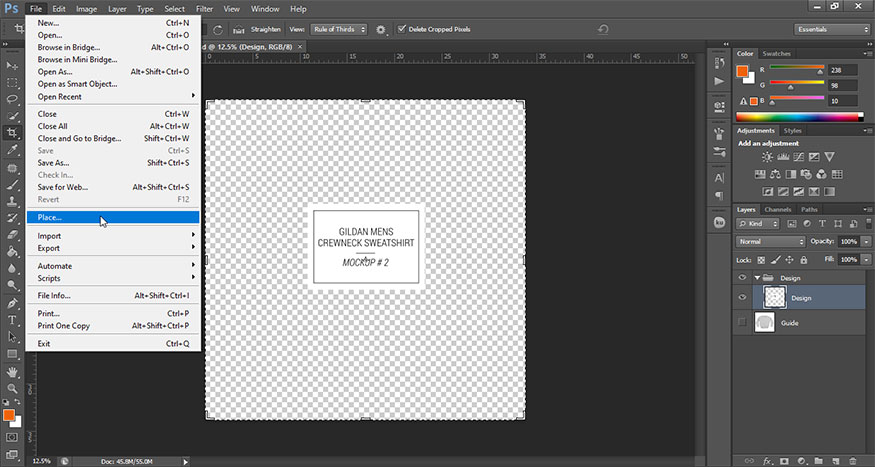Hide the Design group visibility eye
Image resolution: width=875 pixels, height=467 pixels.
(742, 277)
